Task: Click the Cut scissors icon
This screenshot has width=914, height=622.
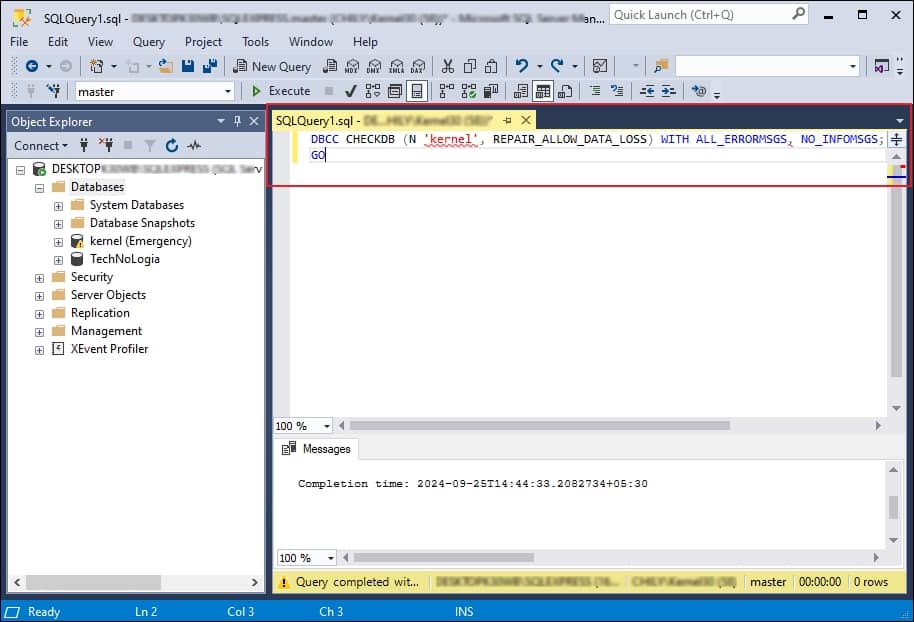Action: tap(448, 66)
